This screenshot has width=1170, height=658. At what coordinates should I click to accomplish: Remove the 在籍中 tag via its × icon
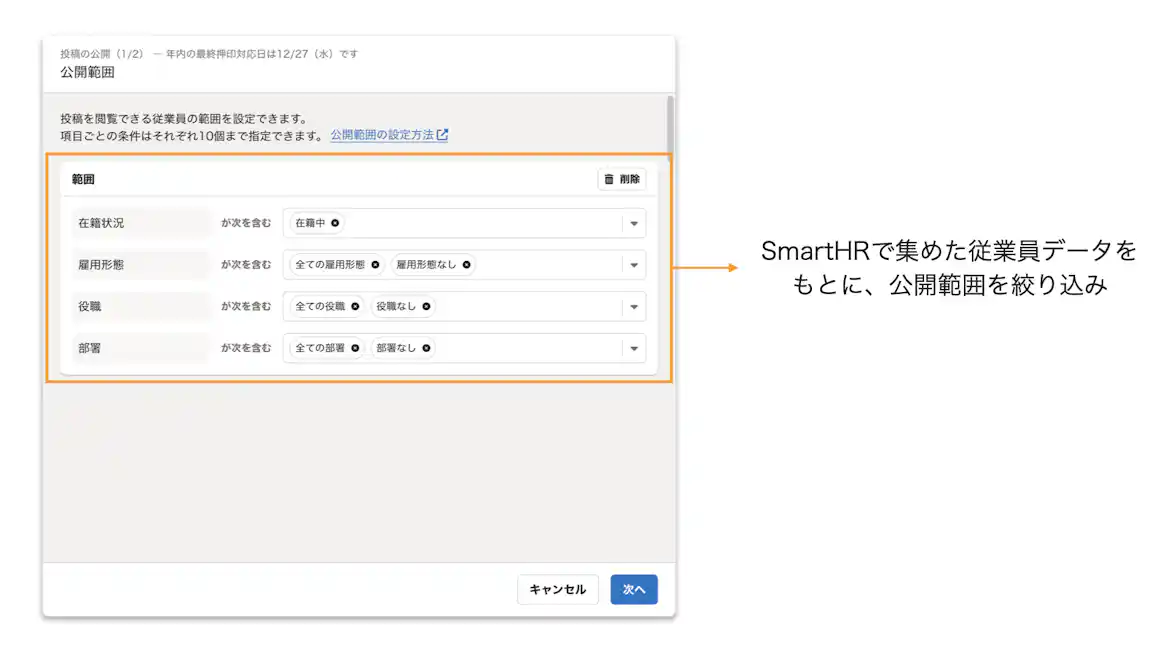[335, 223]
